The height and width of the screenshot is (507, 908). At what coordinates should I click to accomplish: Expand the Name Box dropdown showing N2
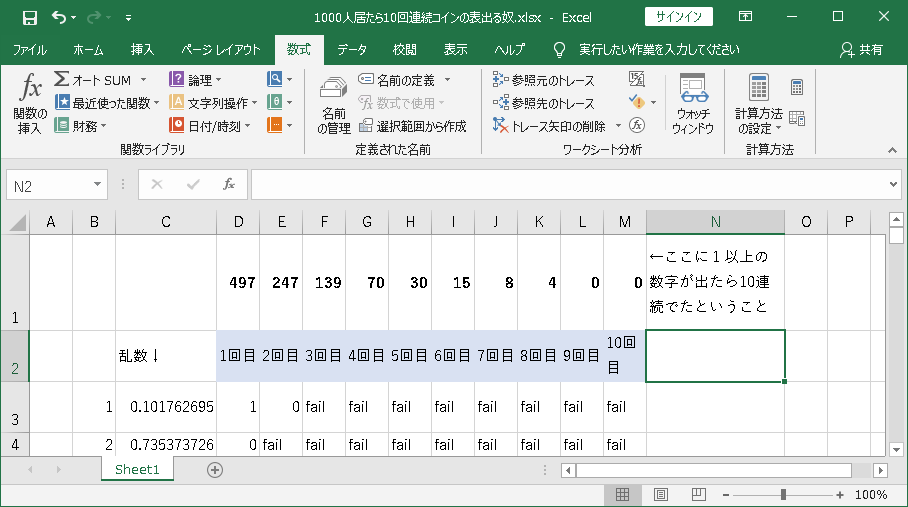[x=98, y=185]
